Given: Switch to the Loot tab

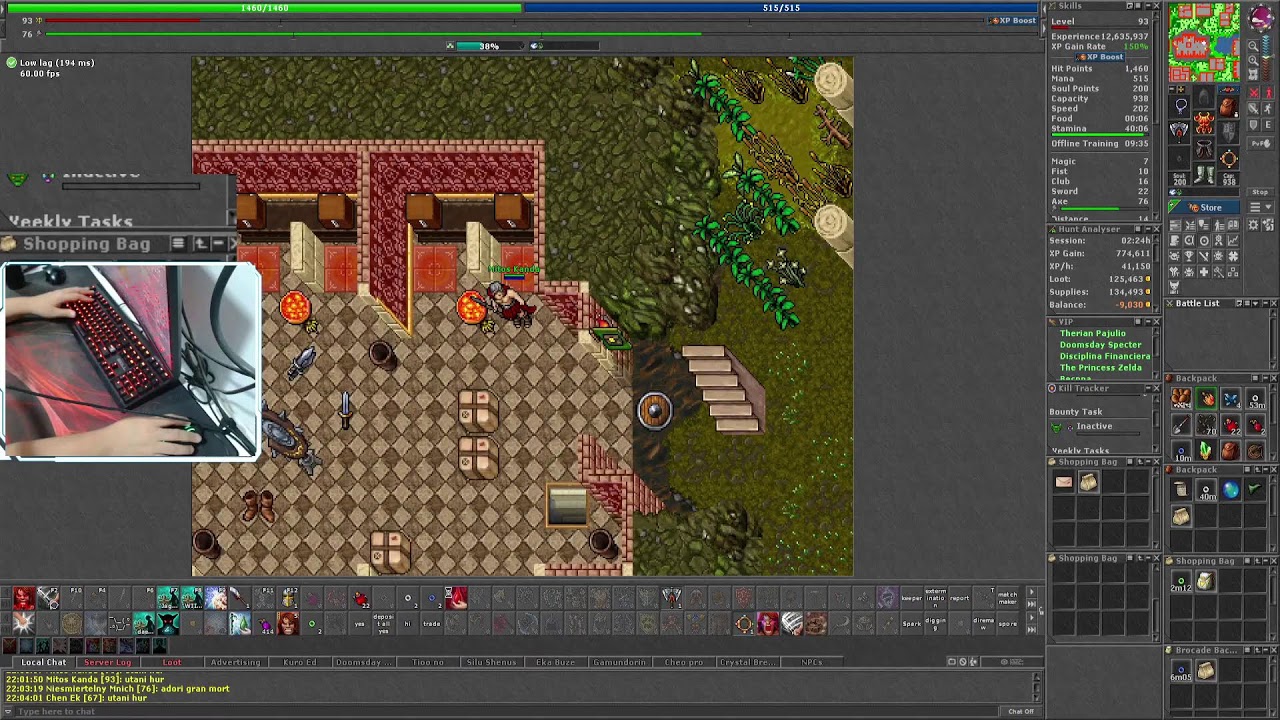Looking at the screenshot, I should (172, 662).
